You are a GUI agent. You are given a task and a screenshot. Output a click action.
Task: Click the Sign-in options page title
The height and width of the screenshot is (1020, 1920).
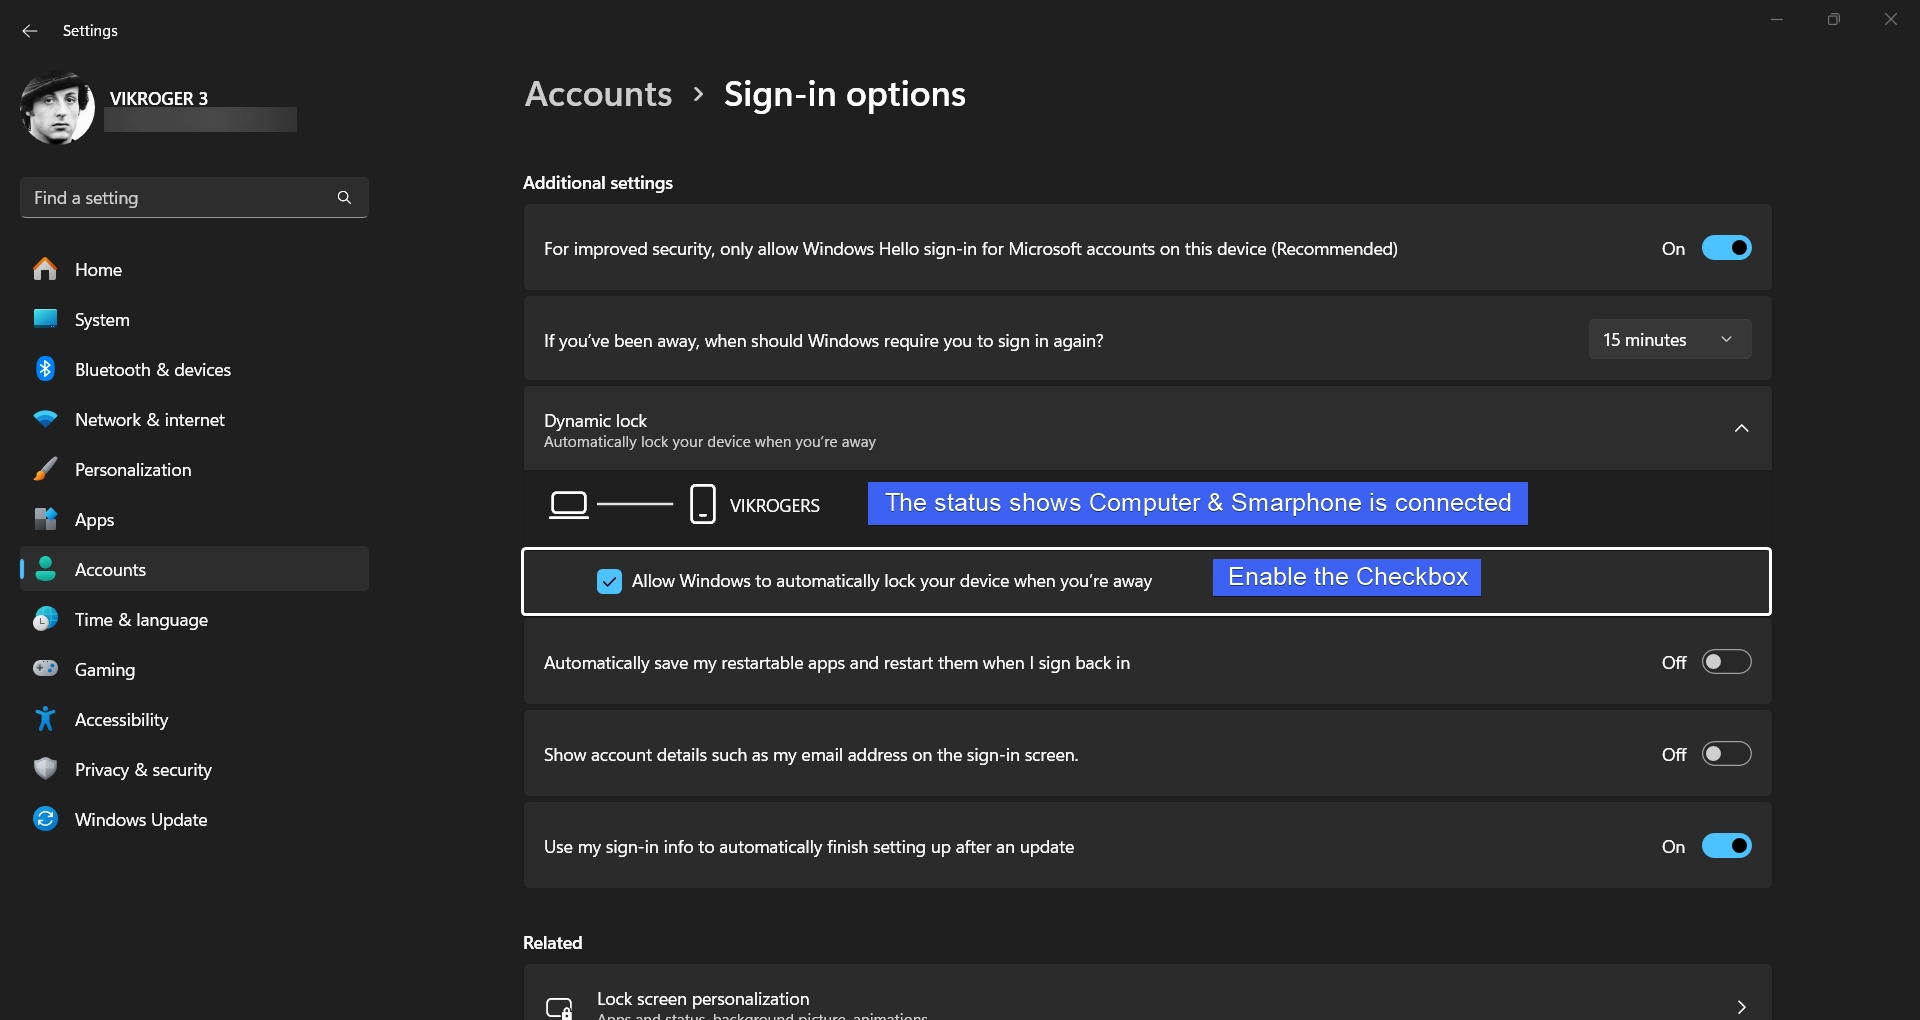845,94
